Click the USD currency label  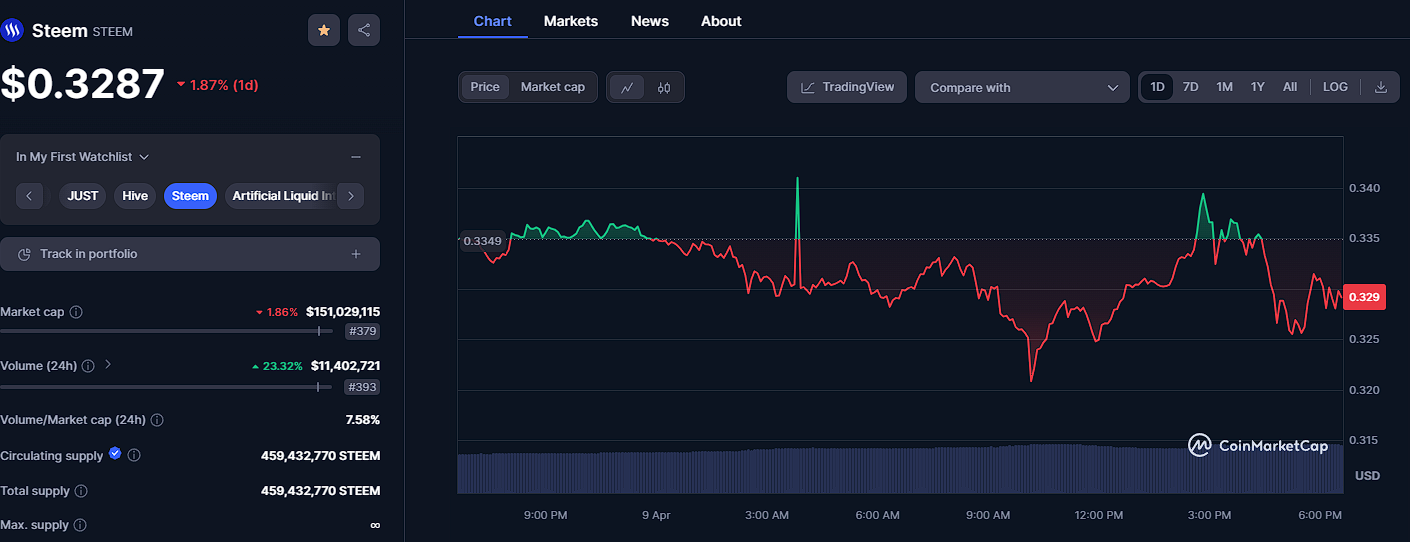pos(1367,475)
